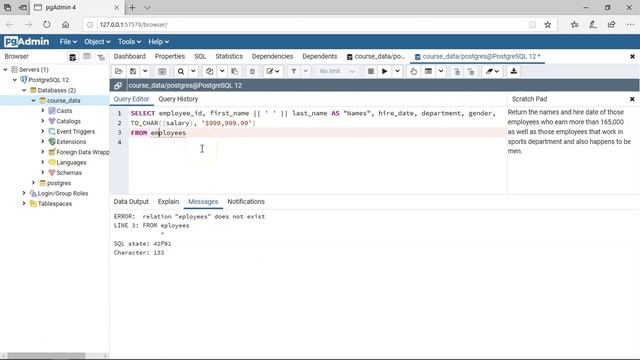Close the Scratch Pad panel

632,99
